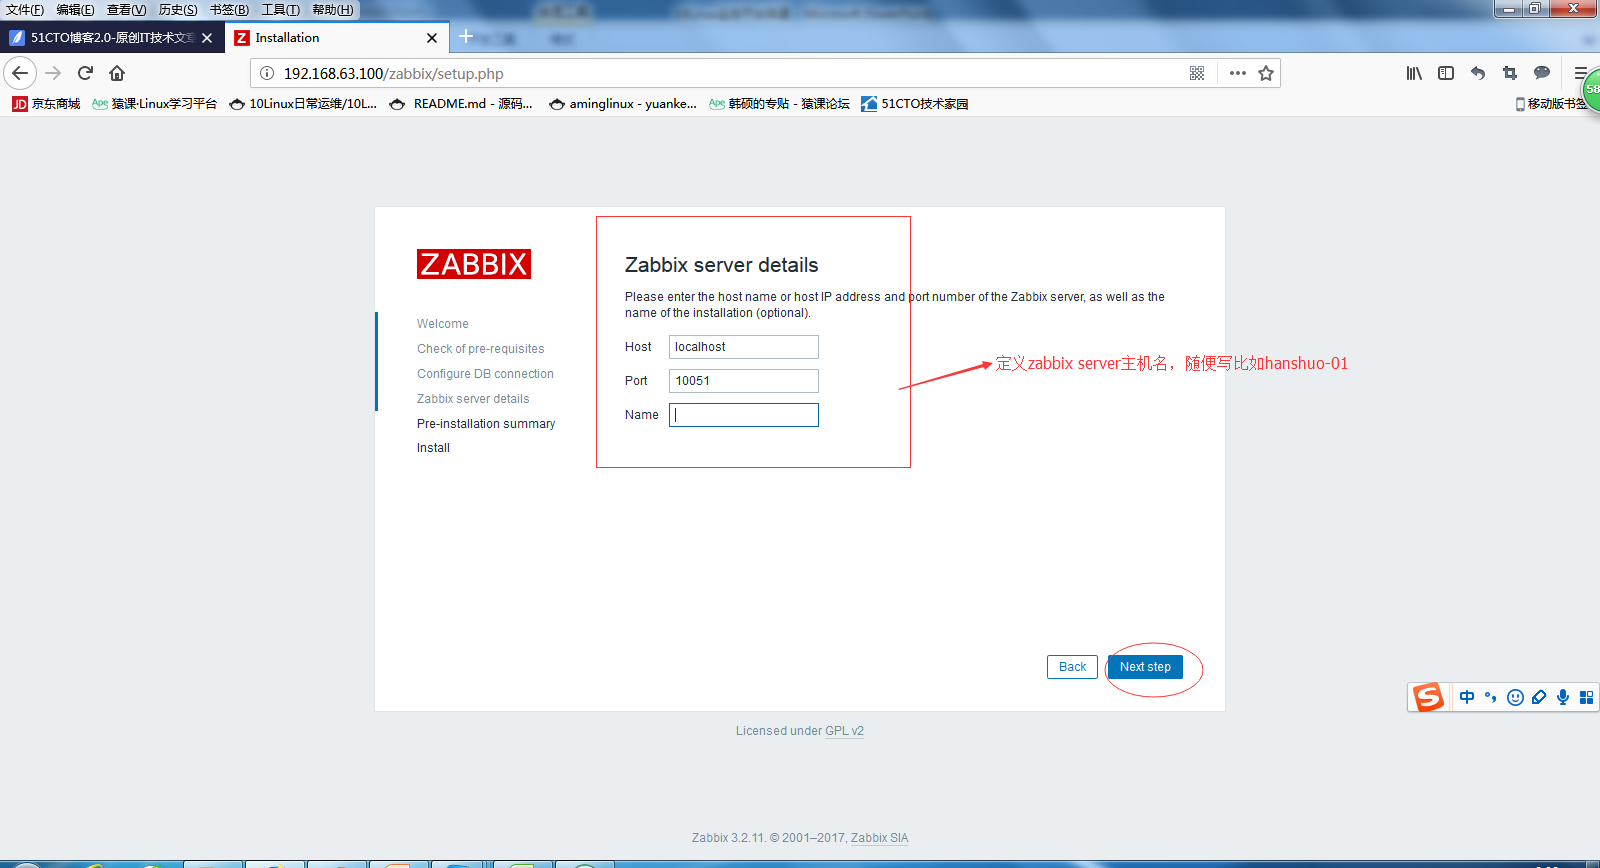Click the undo arrow toolbar icon
Screen dimensions: 1600x868
(x=1478, y=73)
